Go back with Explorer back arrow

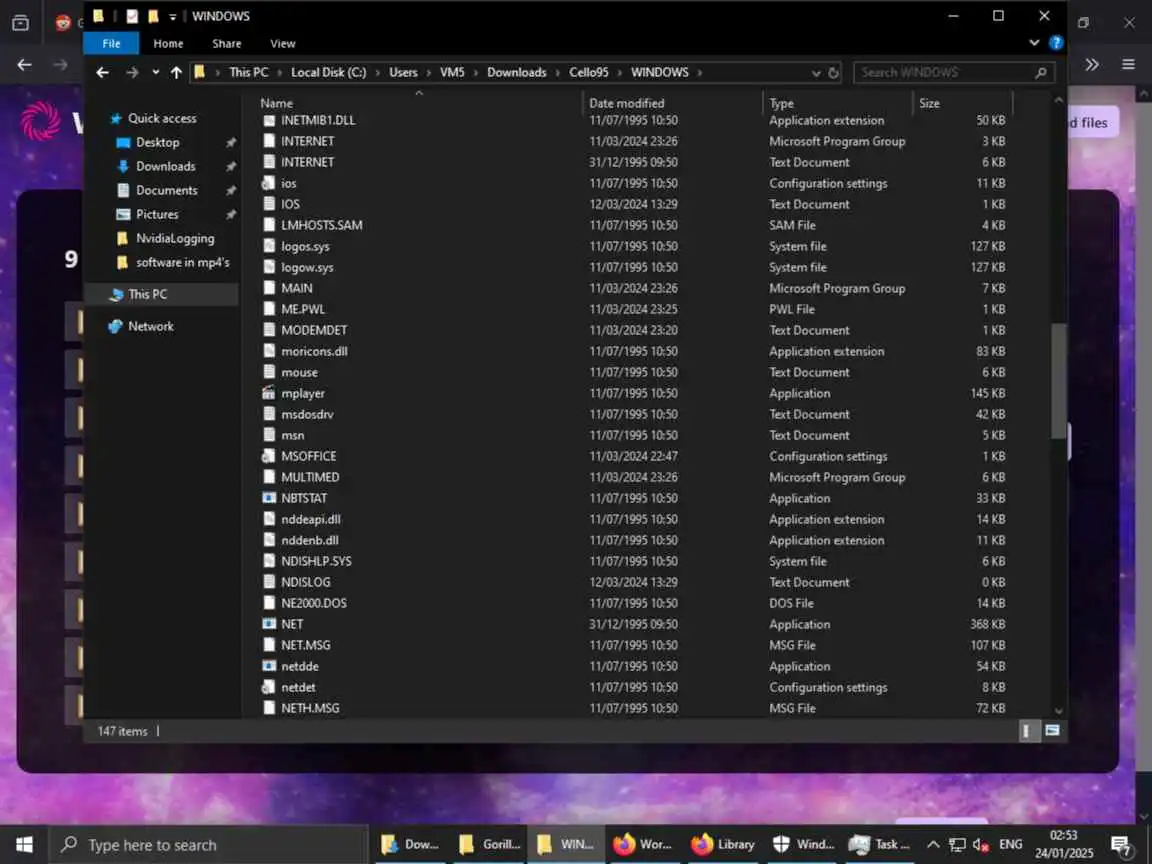click(102, 72)
